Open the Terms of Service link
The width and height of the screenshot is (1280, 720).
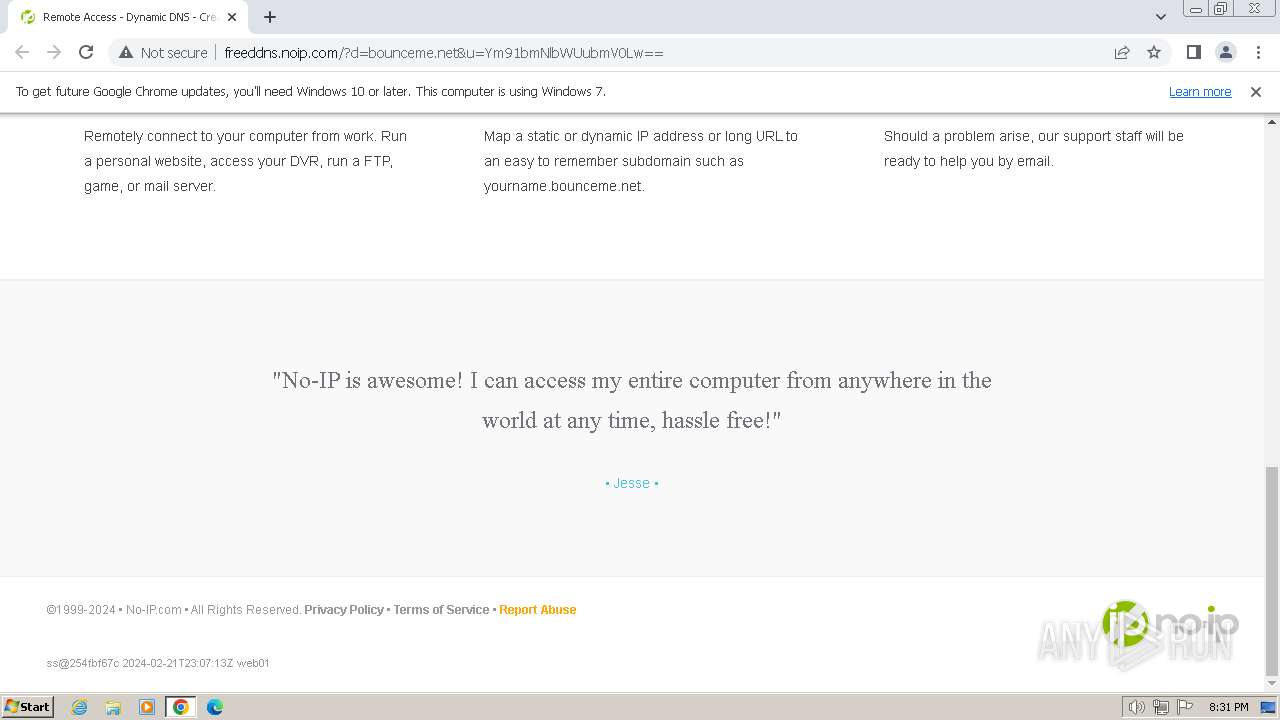[x=441, y=609]
